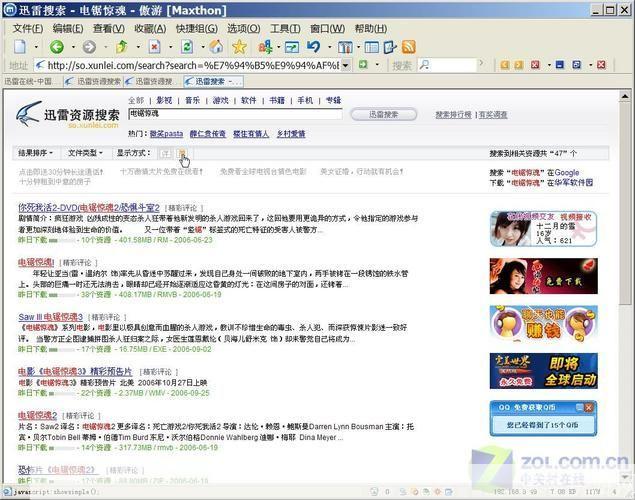Select the list display mode icon
The width and height of the screenshot is (635, 500).
(x=165, y=153)
